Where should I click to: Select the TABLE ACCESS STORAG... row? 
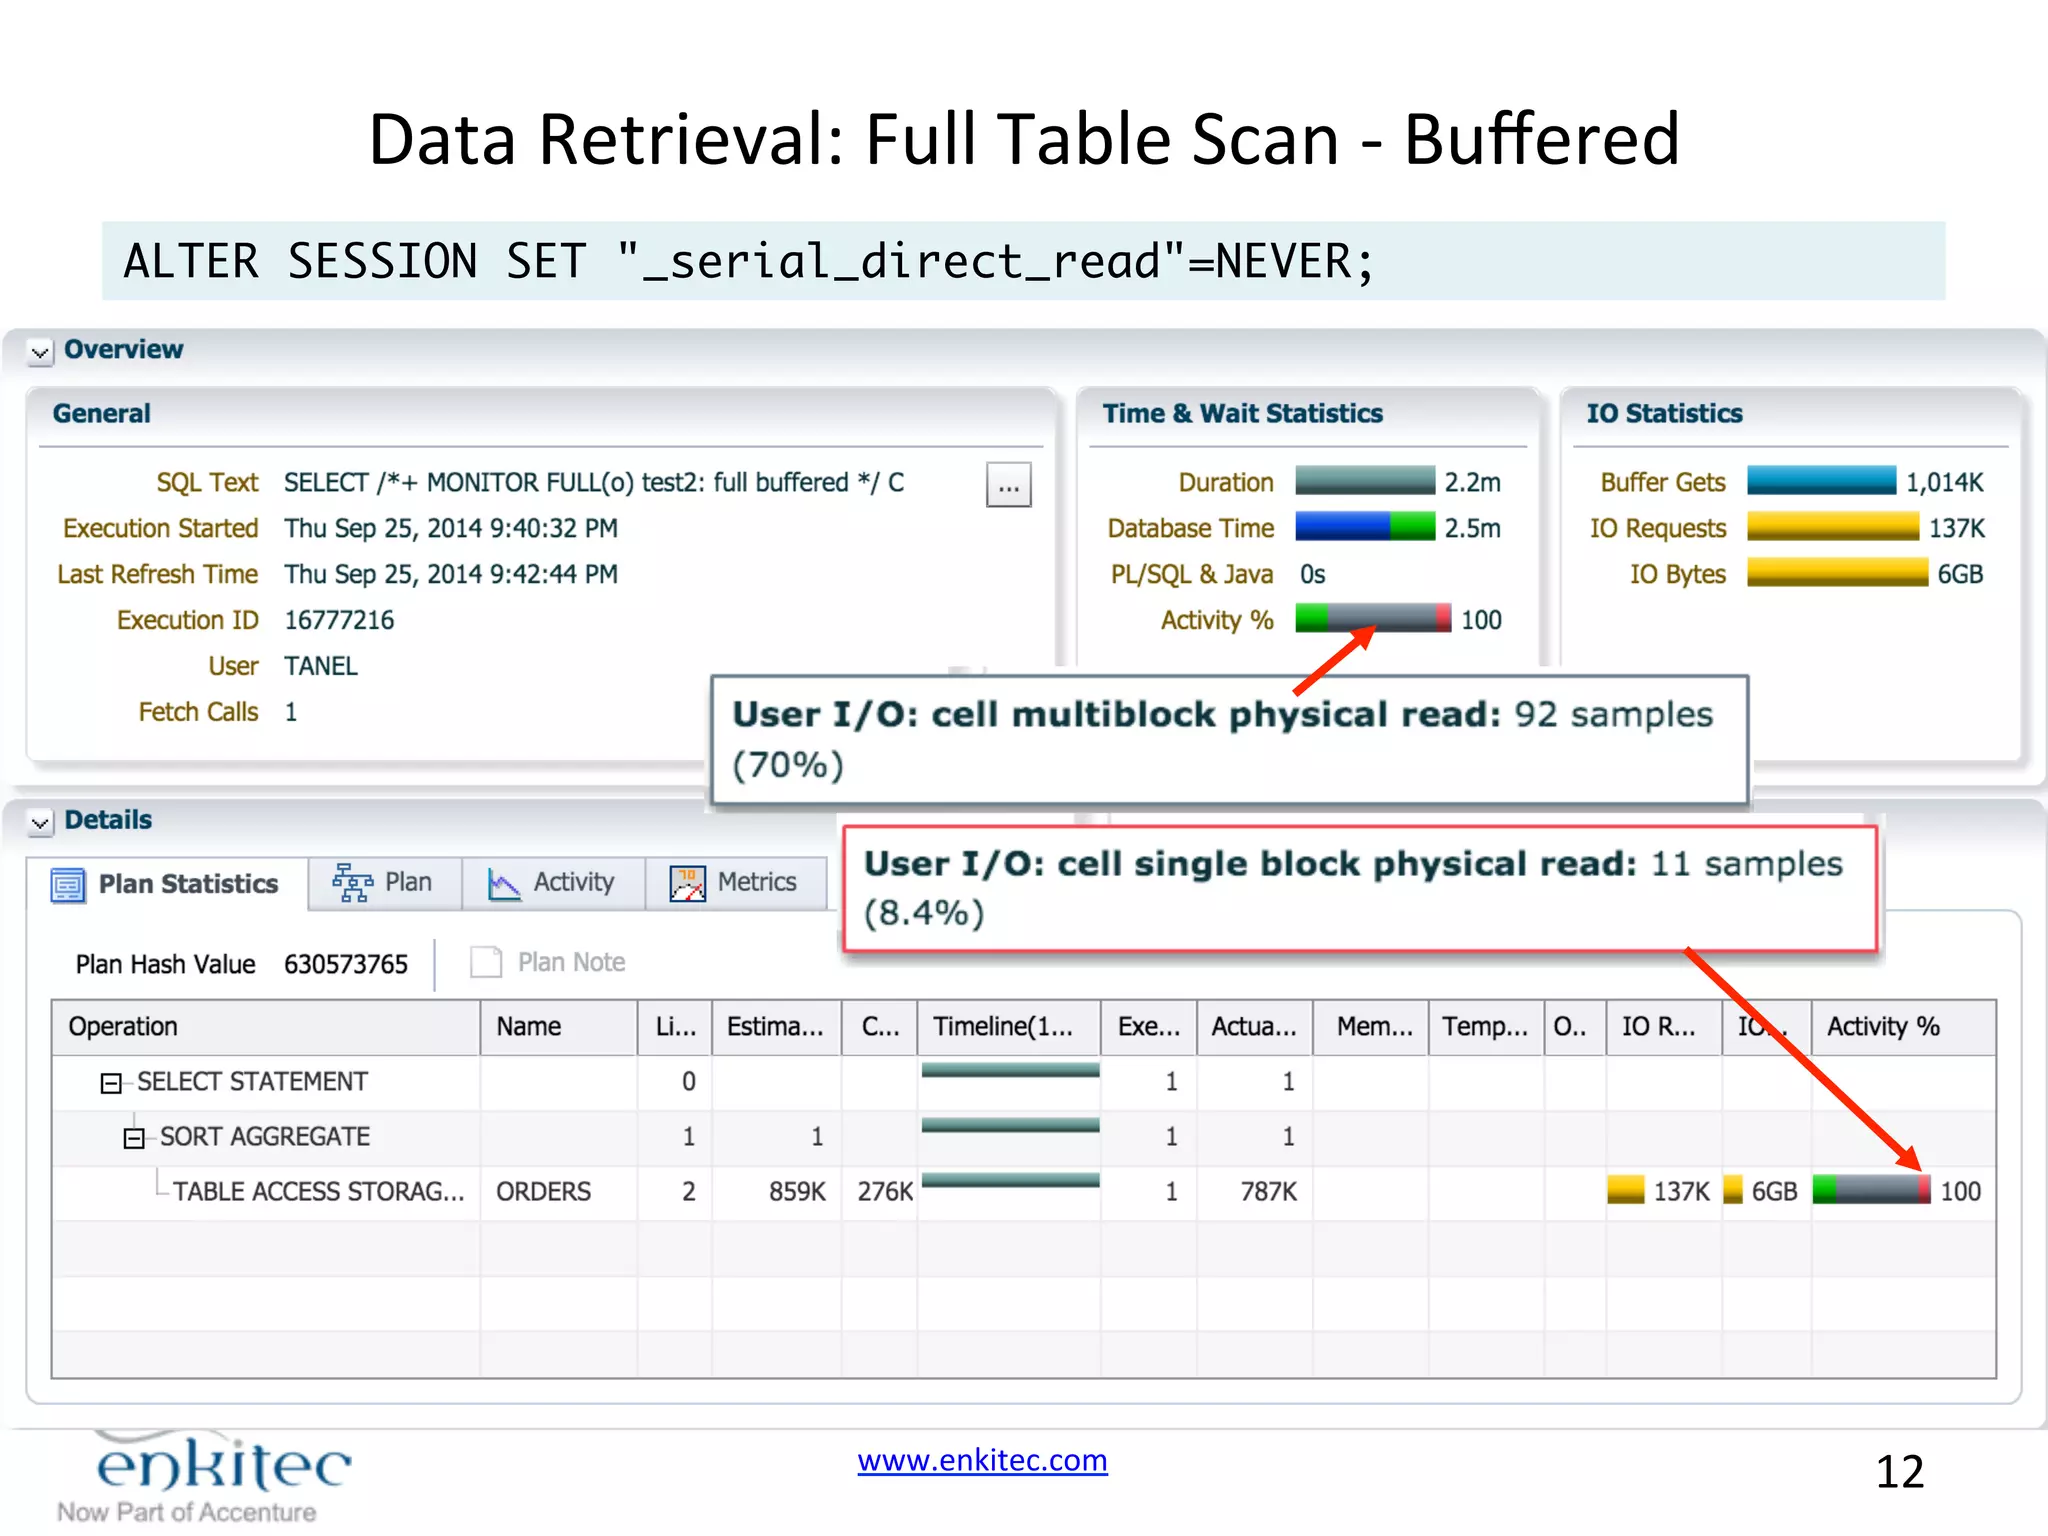pyautogui.click(x=1024, y=1192)
